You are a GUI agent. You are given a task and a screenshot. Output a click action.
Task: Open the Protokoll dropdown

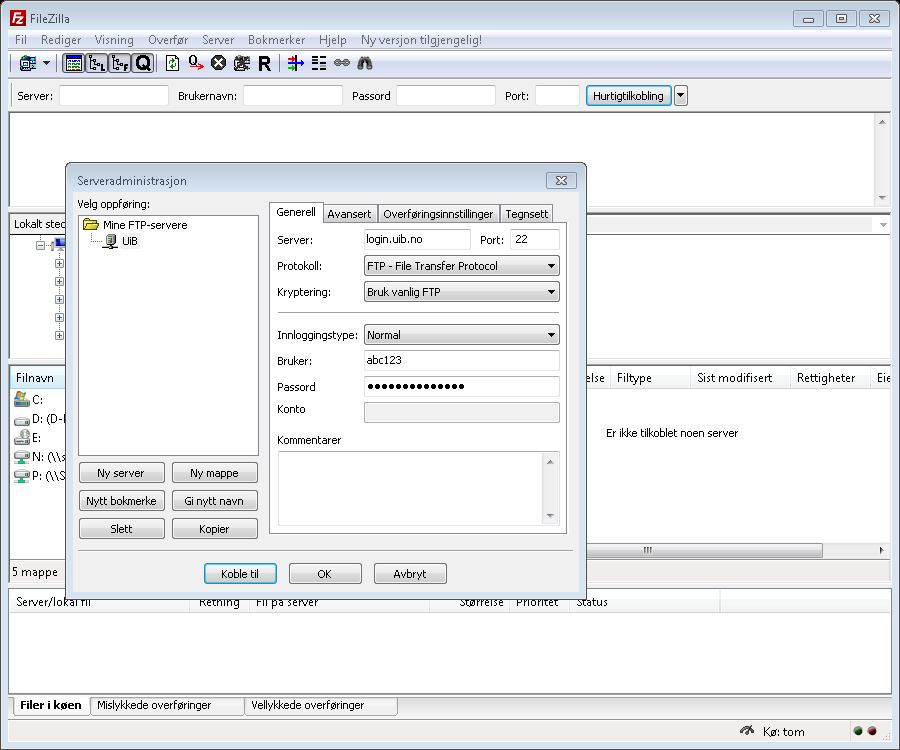click(x=461, y=266)
